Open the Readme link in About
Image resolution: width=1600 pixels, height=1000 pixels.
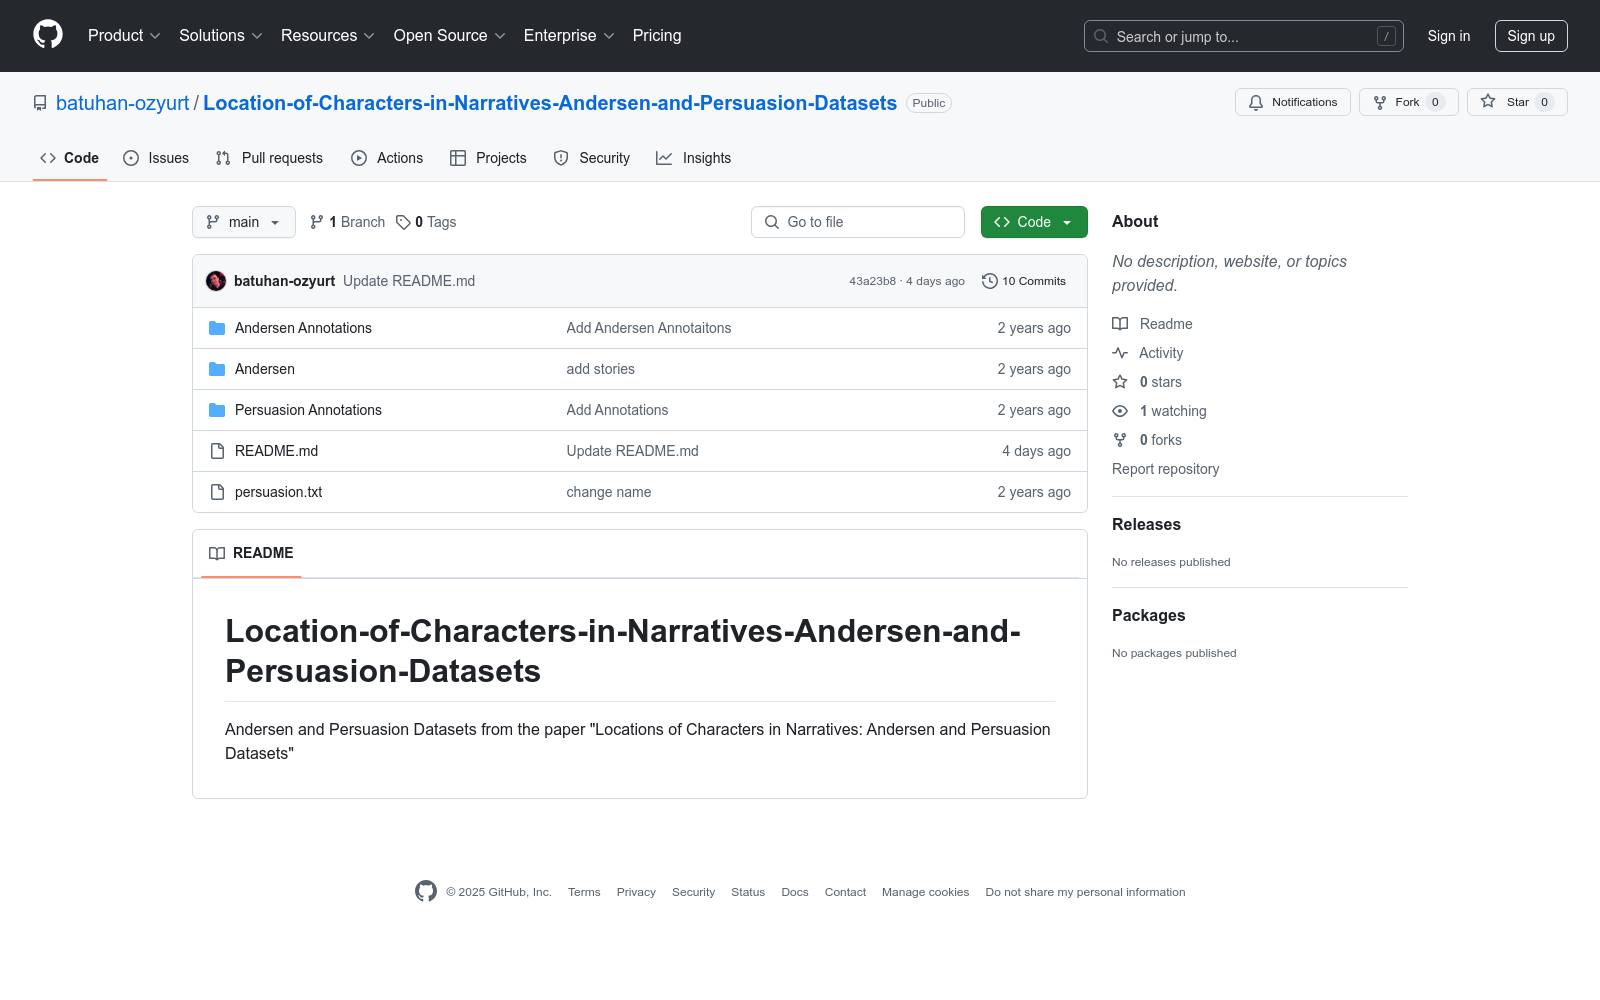[x=1152, y=324]
